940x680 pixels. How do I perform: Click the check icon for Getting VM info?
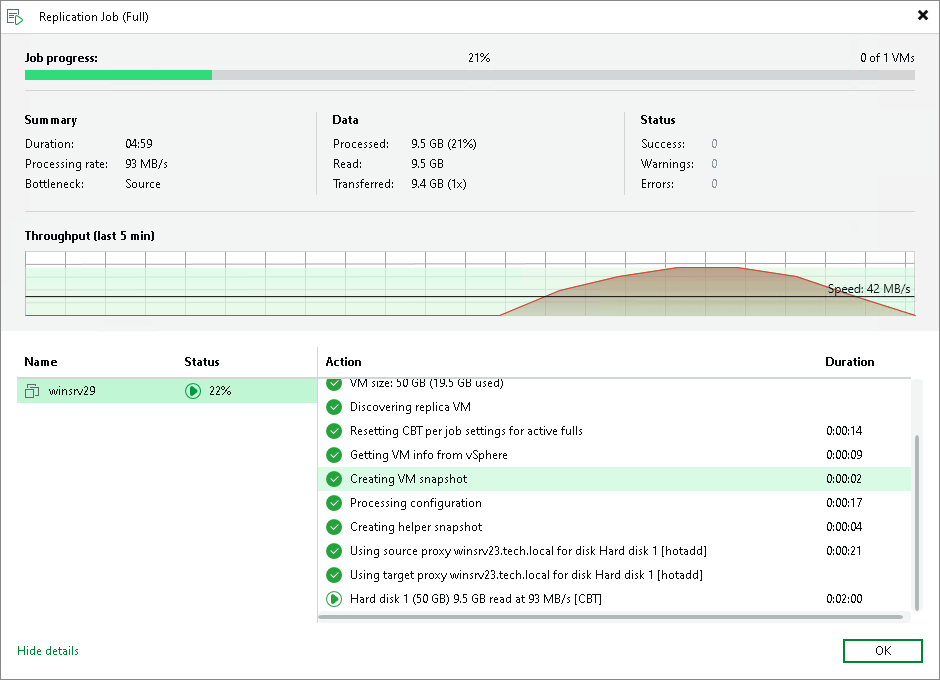[x=334, y=455]
